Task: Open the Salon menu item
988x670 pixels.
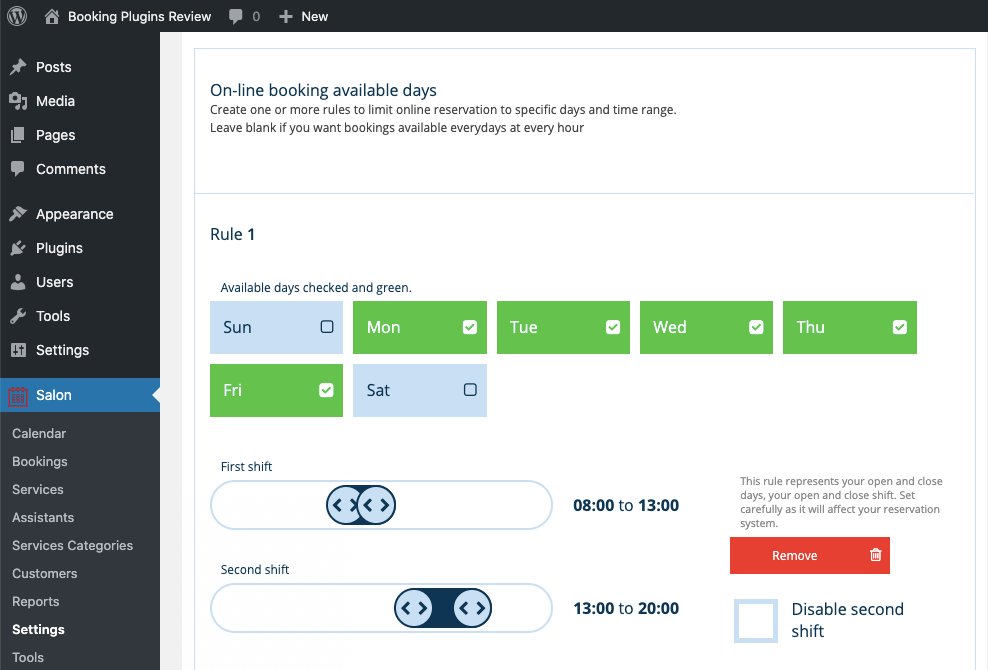Action: coord(80,395)
